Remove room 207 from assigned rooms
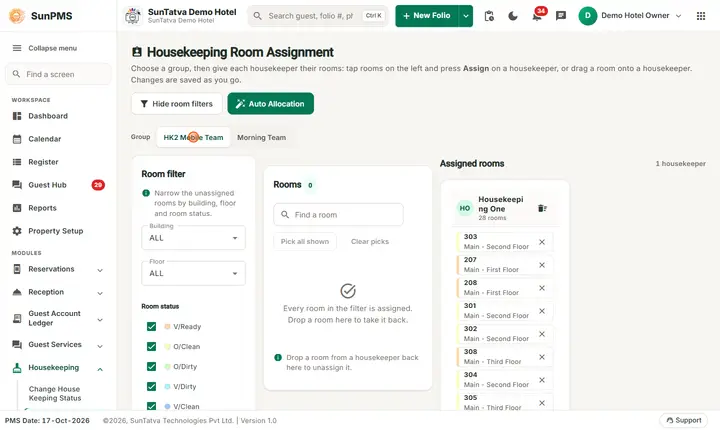The width and height of the screenshot is (720, 430). (x=542, y=265)
